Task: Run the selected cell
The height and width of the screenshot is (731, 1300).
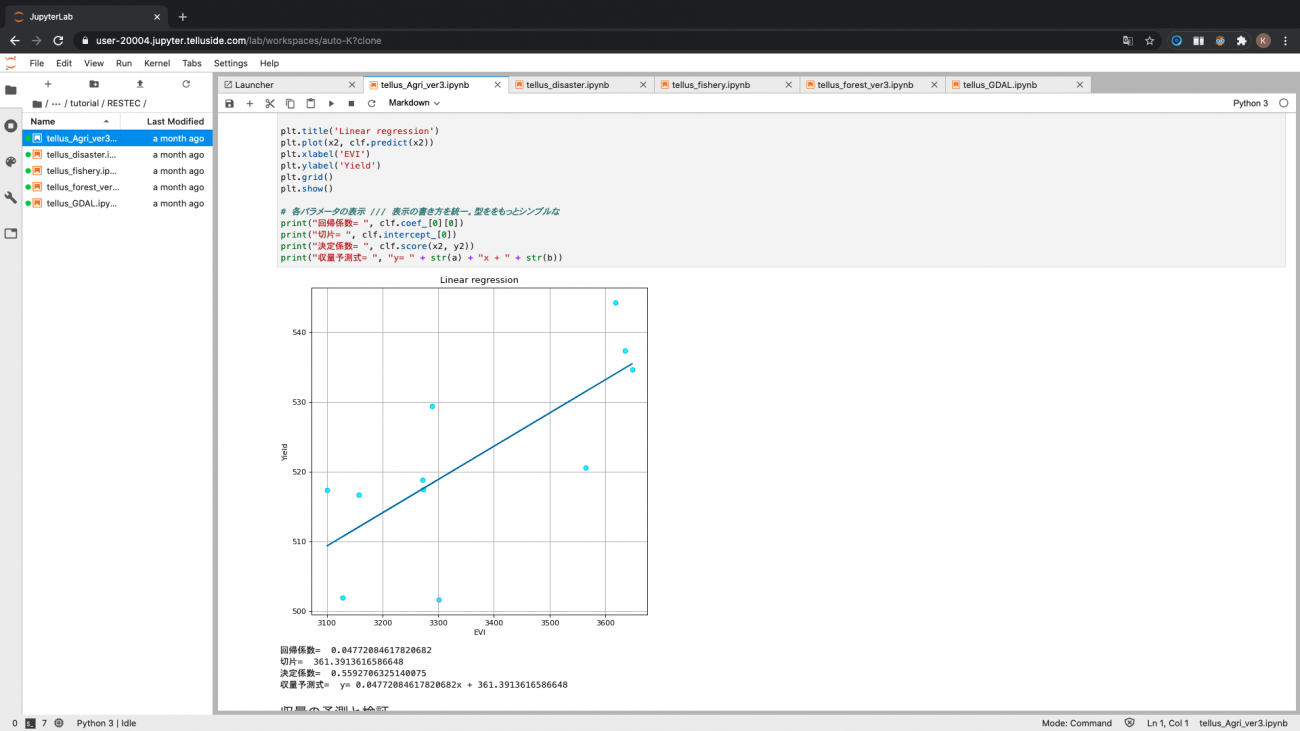Action: [331, 103]
